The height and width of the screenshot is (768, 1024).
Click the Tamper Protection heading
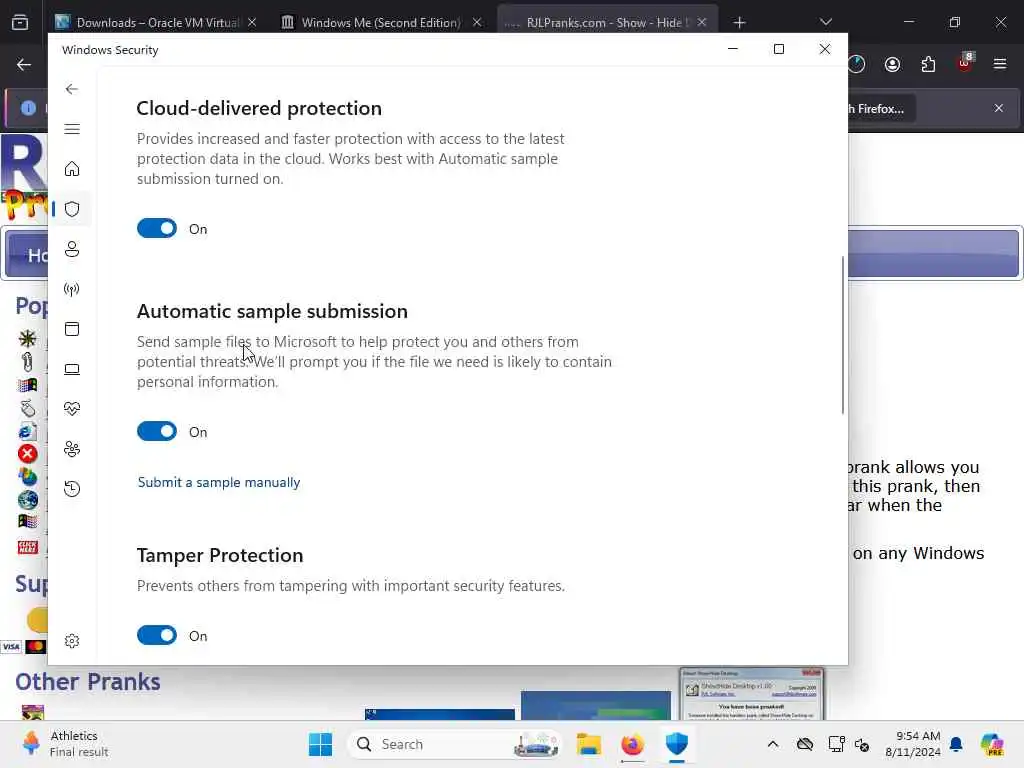[x=219, y=555]
